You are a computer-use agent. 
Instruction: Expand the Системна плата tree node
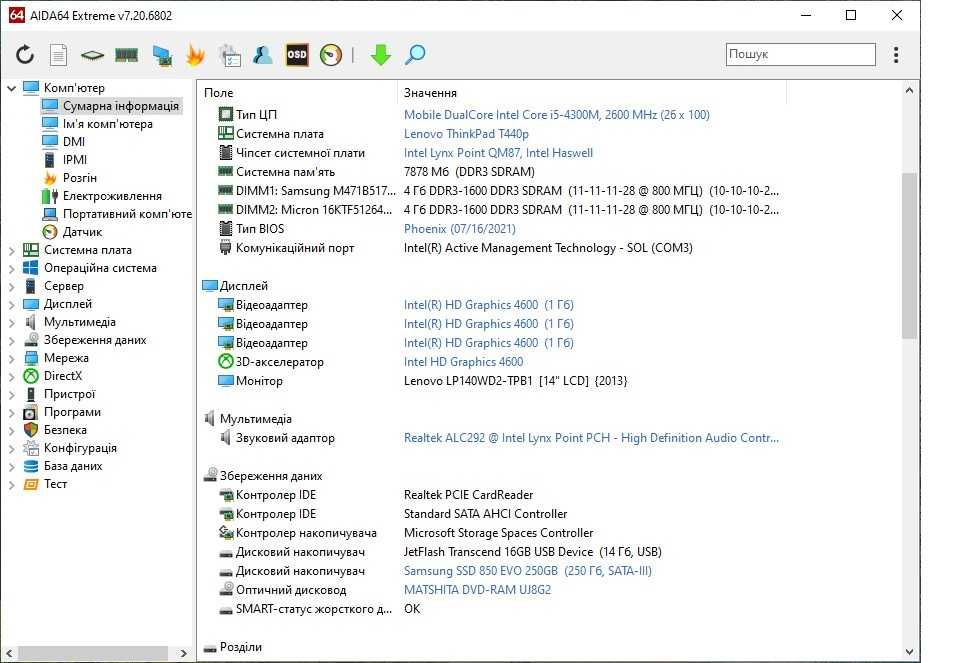pyautogui.click(x=12, y=250)
